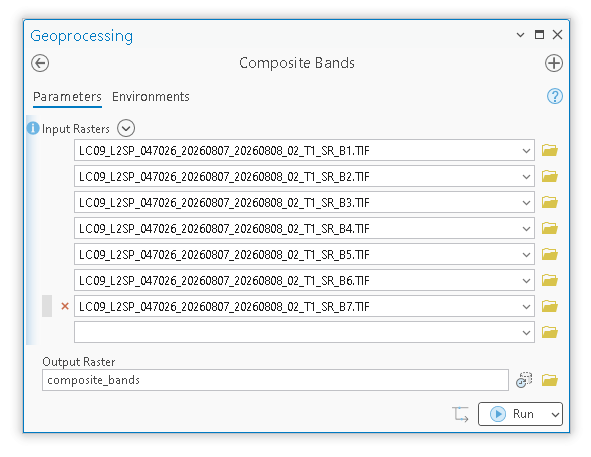Select the Parameters tab
This screenshot has height=457, width=591.
click(67, 97)
